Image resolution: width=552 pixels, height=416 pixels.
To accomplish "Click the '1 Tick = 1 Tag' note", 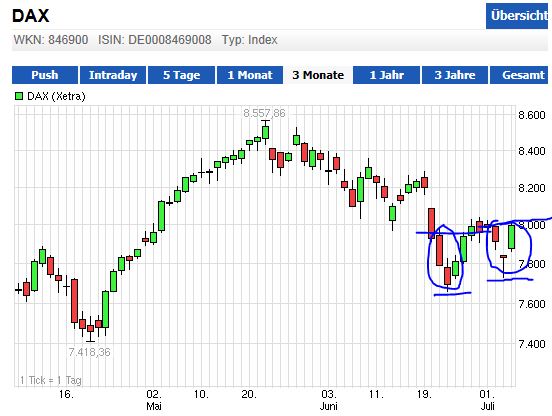I will (x=51, y=380).
